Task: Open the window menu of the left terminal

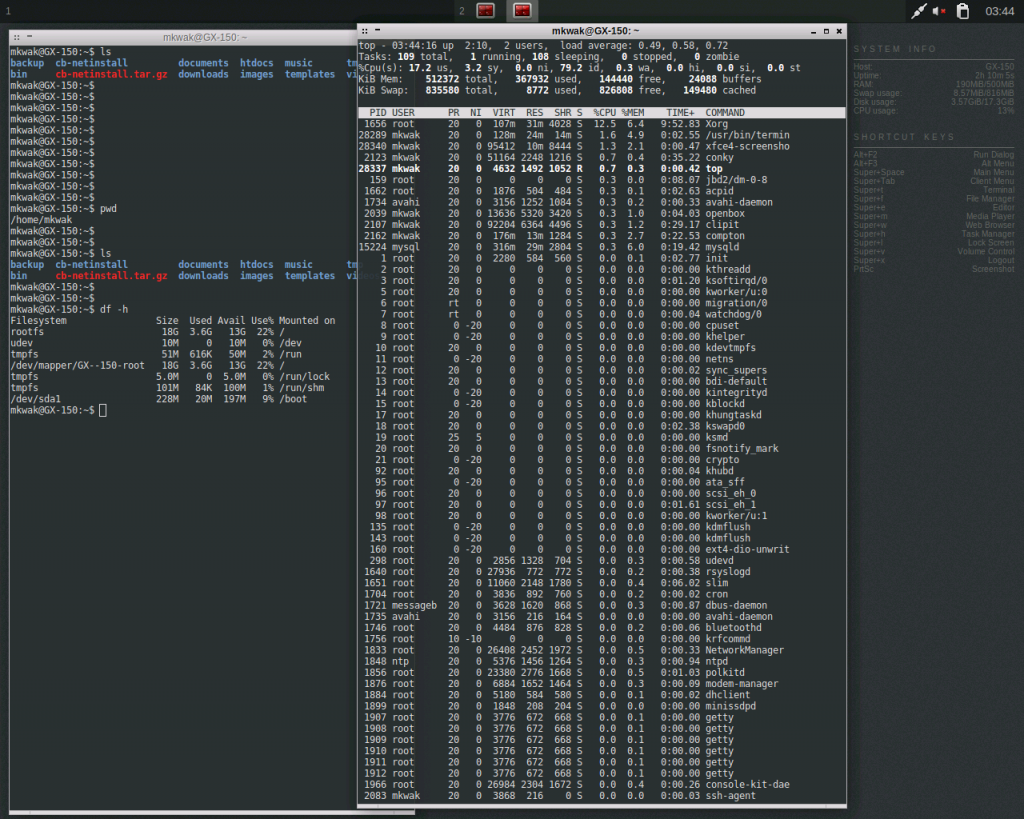Action: pyautogui.click(x=17, y=37)
